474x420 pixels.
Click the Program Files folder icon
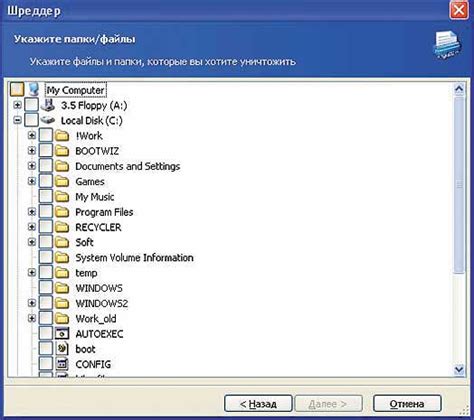[62, 212]
